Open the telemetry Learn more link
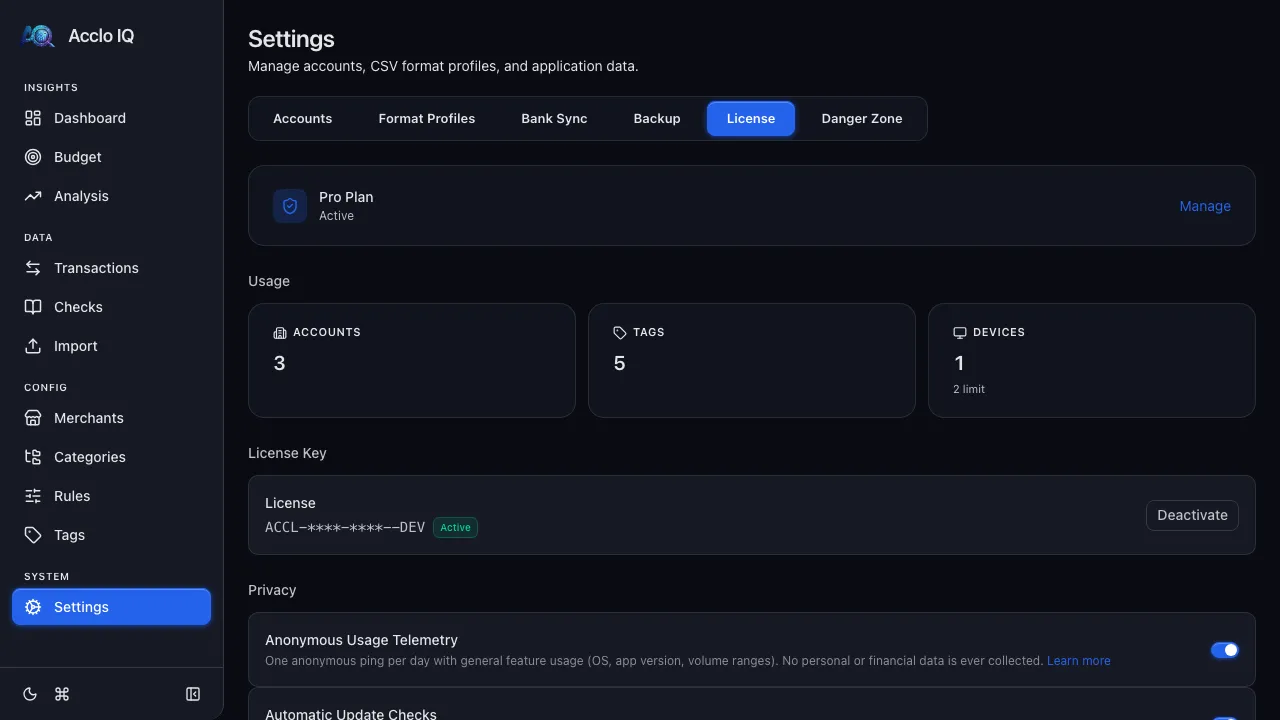 pyautogui.click(x=1078, y=661)
